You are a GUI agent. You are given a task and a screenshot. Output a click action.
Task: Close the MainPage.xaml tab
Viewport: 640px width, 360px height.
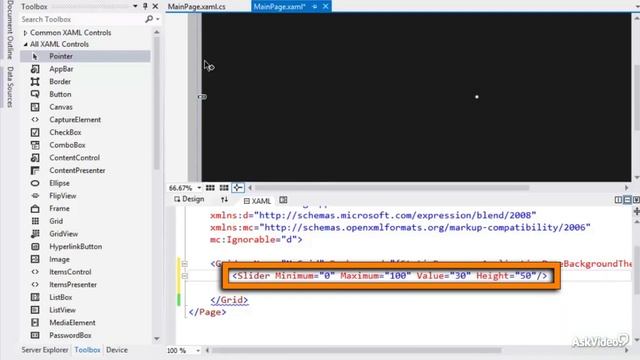point(325,7)
